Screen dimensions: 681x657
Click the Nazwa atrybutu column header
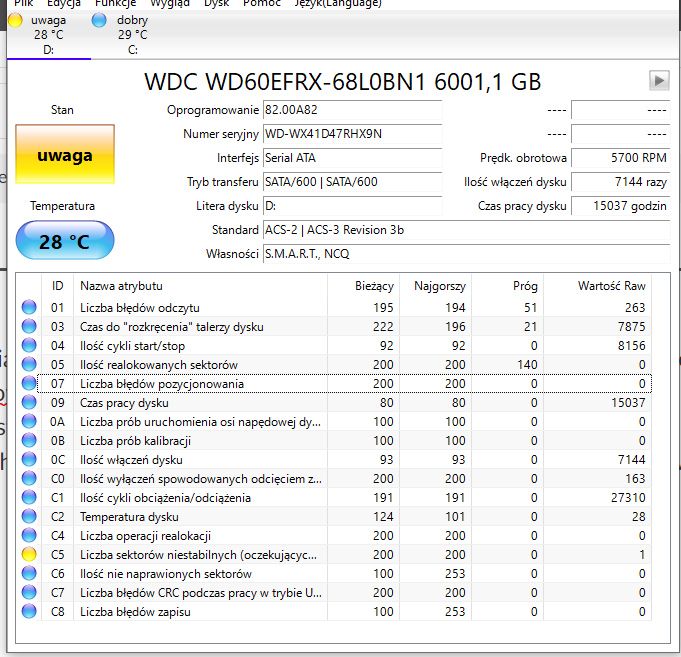click(x=200, y=286)
